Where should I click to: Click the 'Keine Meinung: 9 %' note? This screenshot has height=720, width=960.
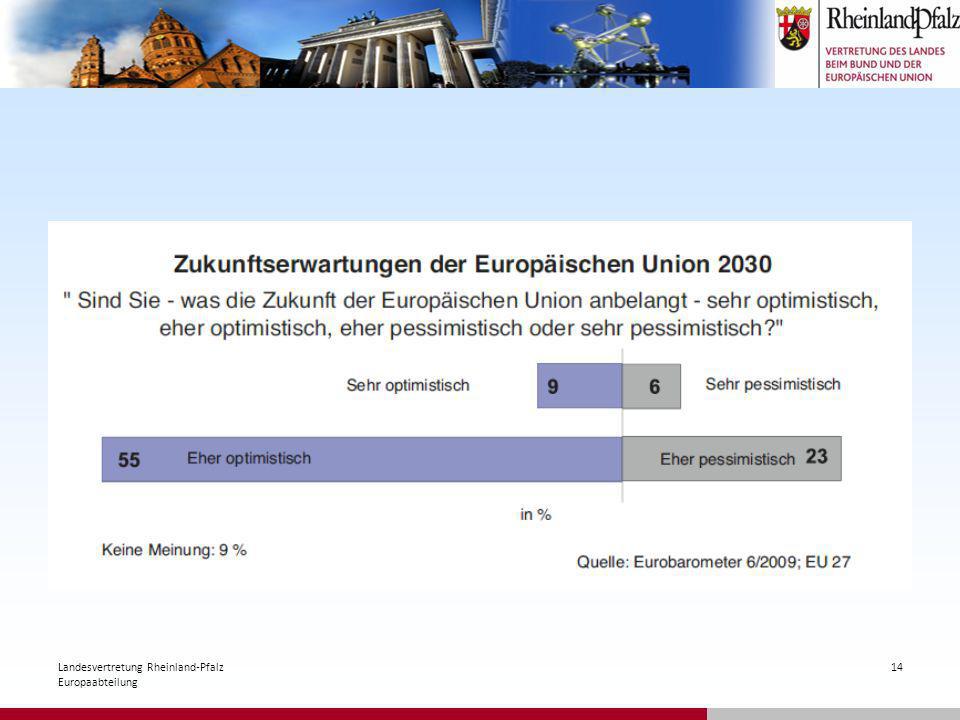(174, 550)
